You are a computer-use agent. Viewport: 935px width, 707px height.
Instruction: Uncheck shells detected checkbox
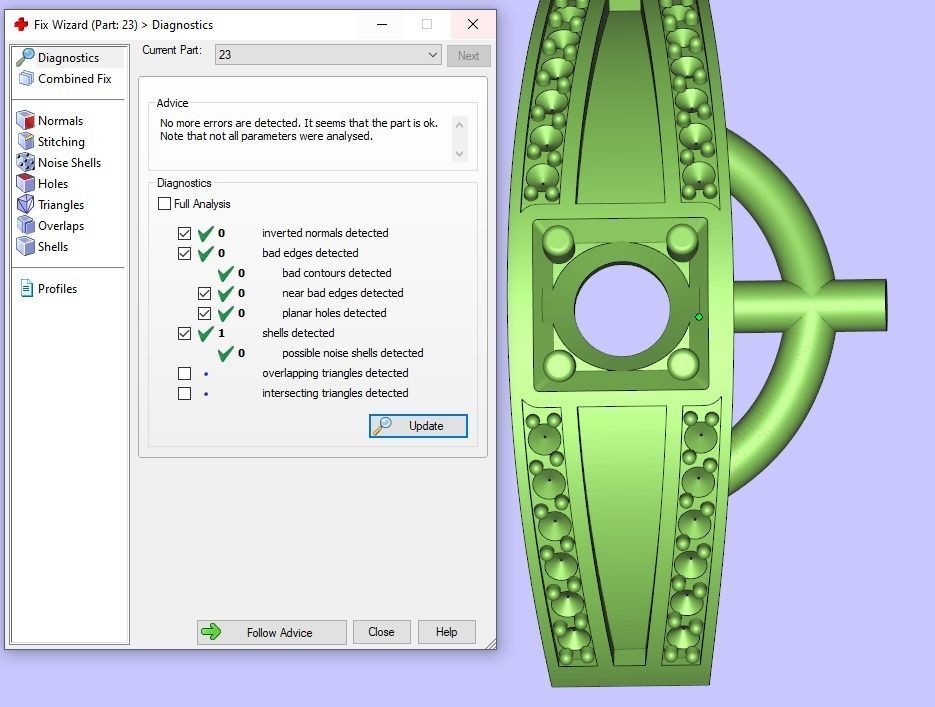point(184,333)
